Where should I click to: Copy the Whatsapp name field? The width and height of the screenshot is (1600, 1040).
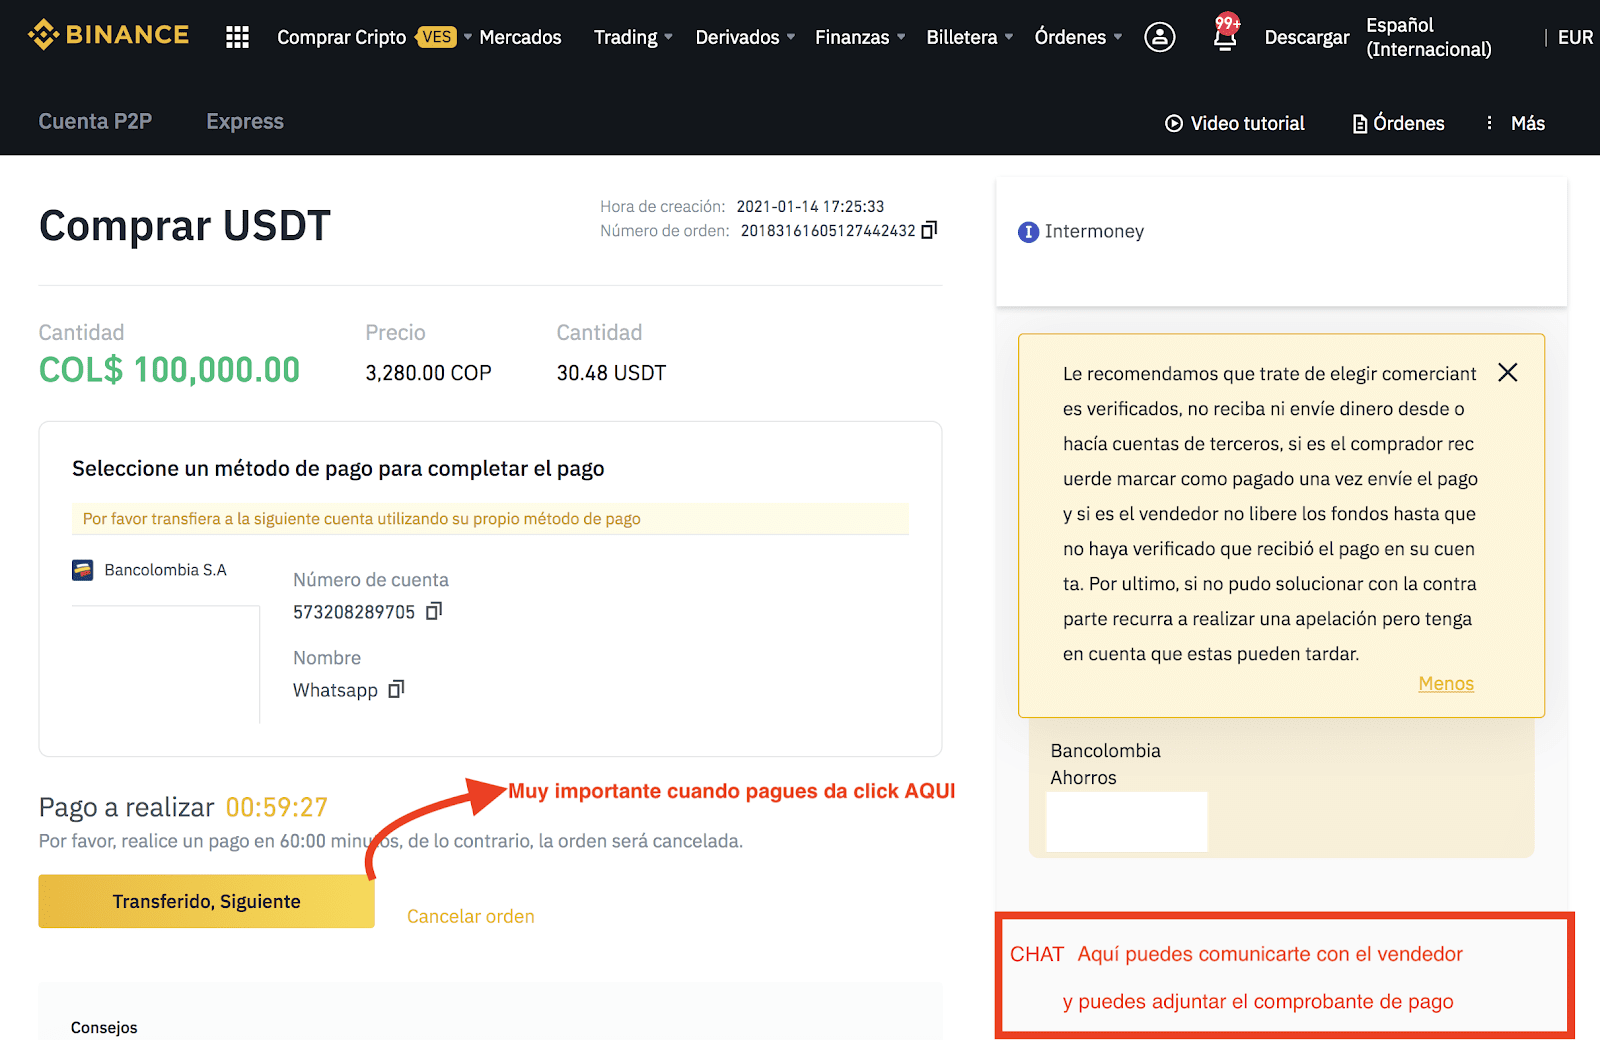pyautogui.click(x=396, y=689)
